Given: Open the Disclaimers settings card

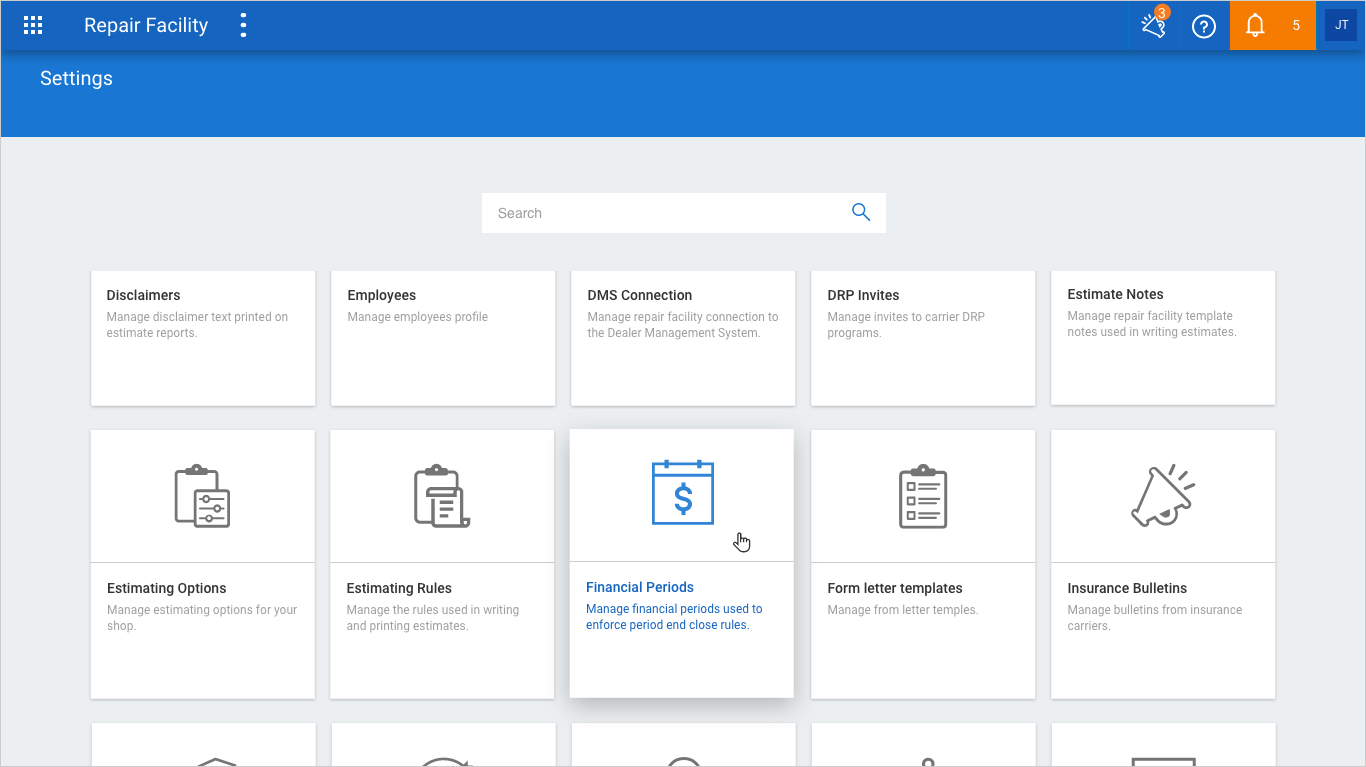Looking at the screenshot, I should [x=203, y=338].
